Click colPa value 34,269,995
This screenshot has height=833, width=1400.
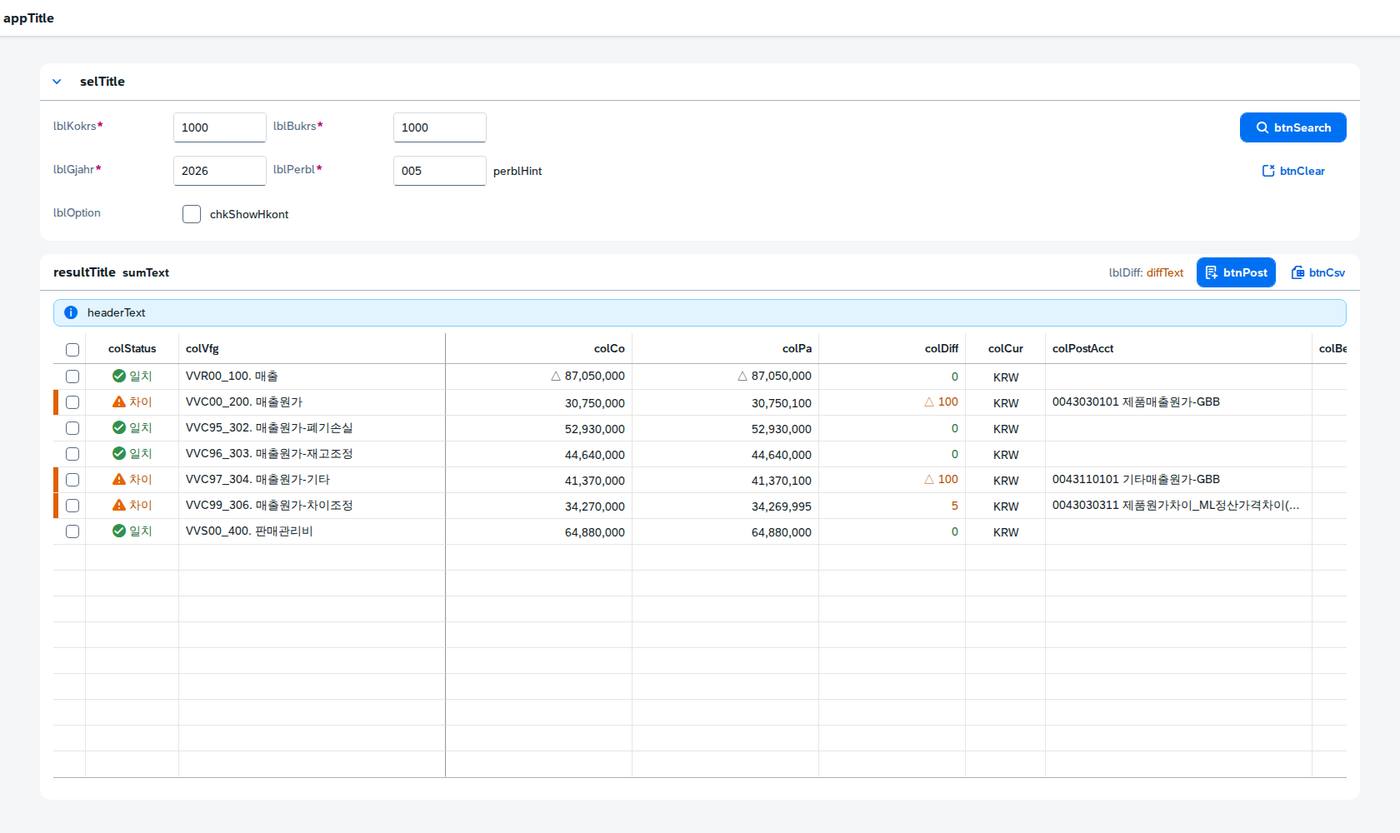781,507
